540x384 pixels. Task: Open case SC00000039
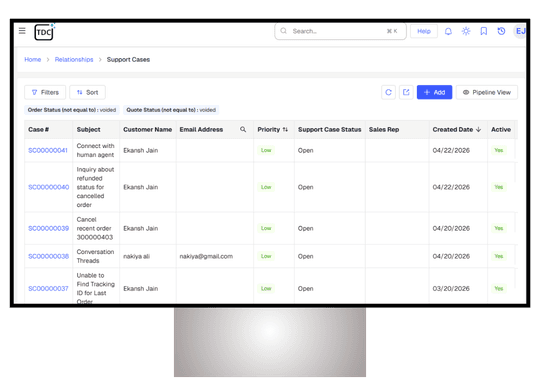49,228
